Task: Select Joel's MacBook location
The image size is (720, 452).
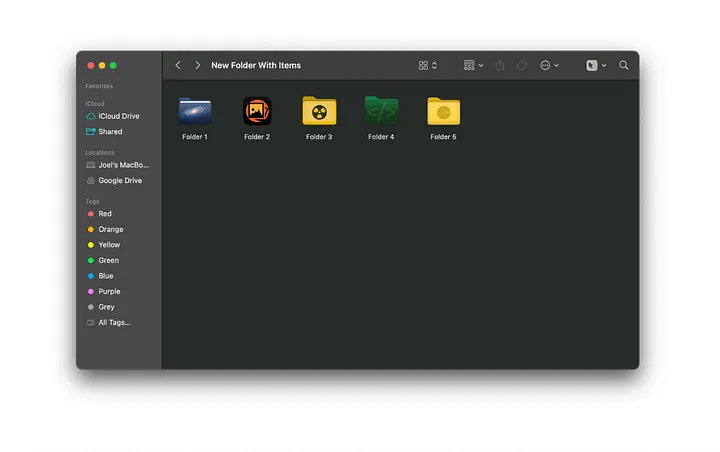Action: pos(118,165)
